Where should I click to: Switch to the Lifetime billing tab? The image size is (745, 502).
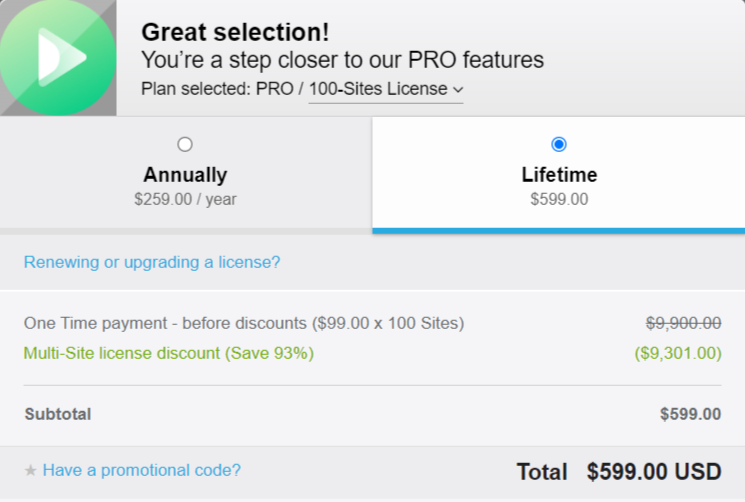[559, 174]
